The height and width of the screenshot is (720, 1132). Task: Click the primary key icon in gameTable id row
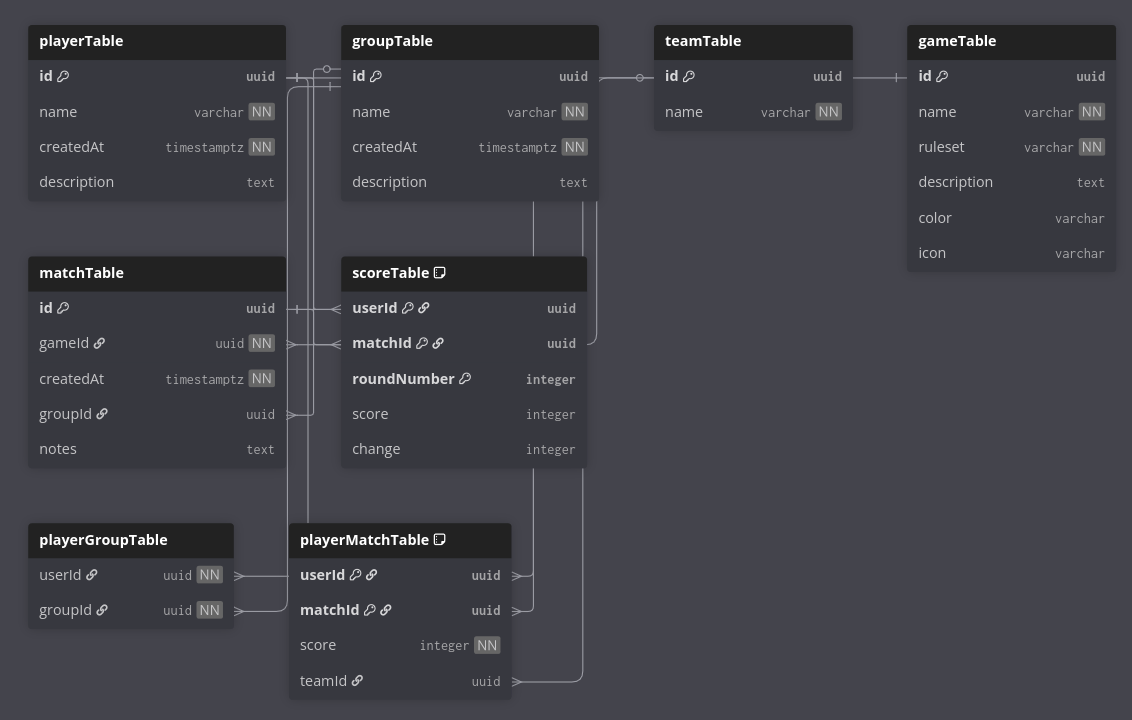(942, 76)
